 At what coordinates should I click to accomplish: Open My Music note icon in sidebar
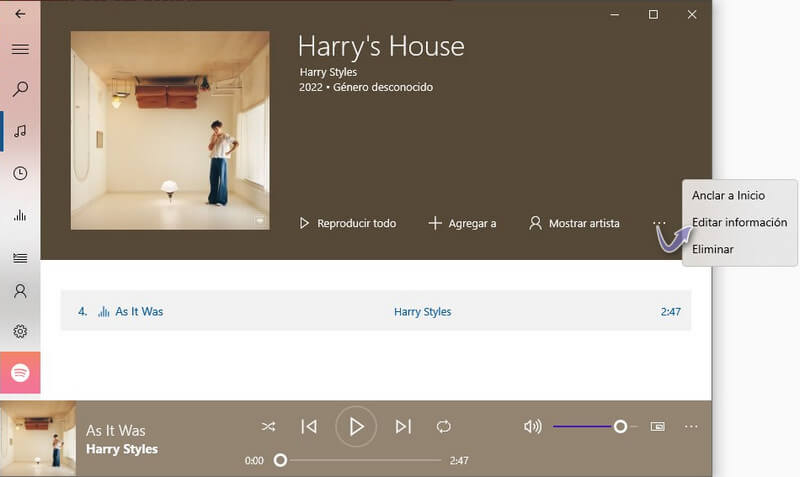[20, 131]
